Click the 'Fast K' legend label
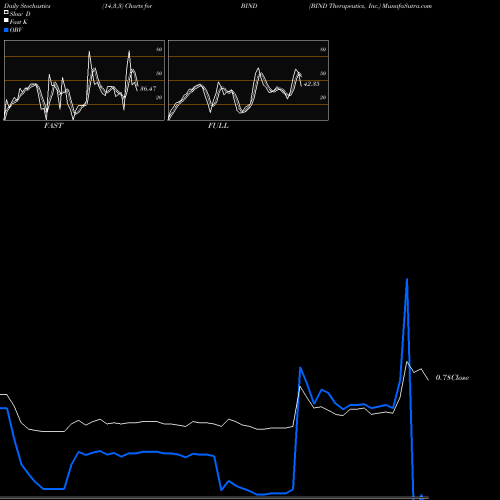 [x=19, y=22]
